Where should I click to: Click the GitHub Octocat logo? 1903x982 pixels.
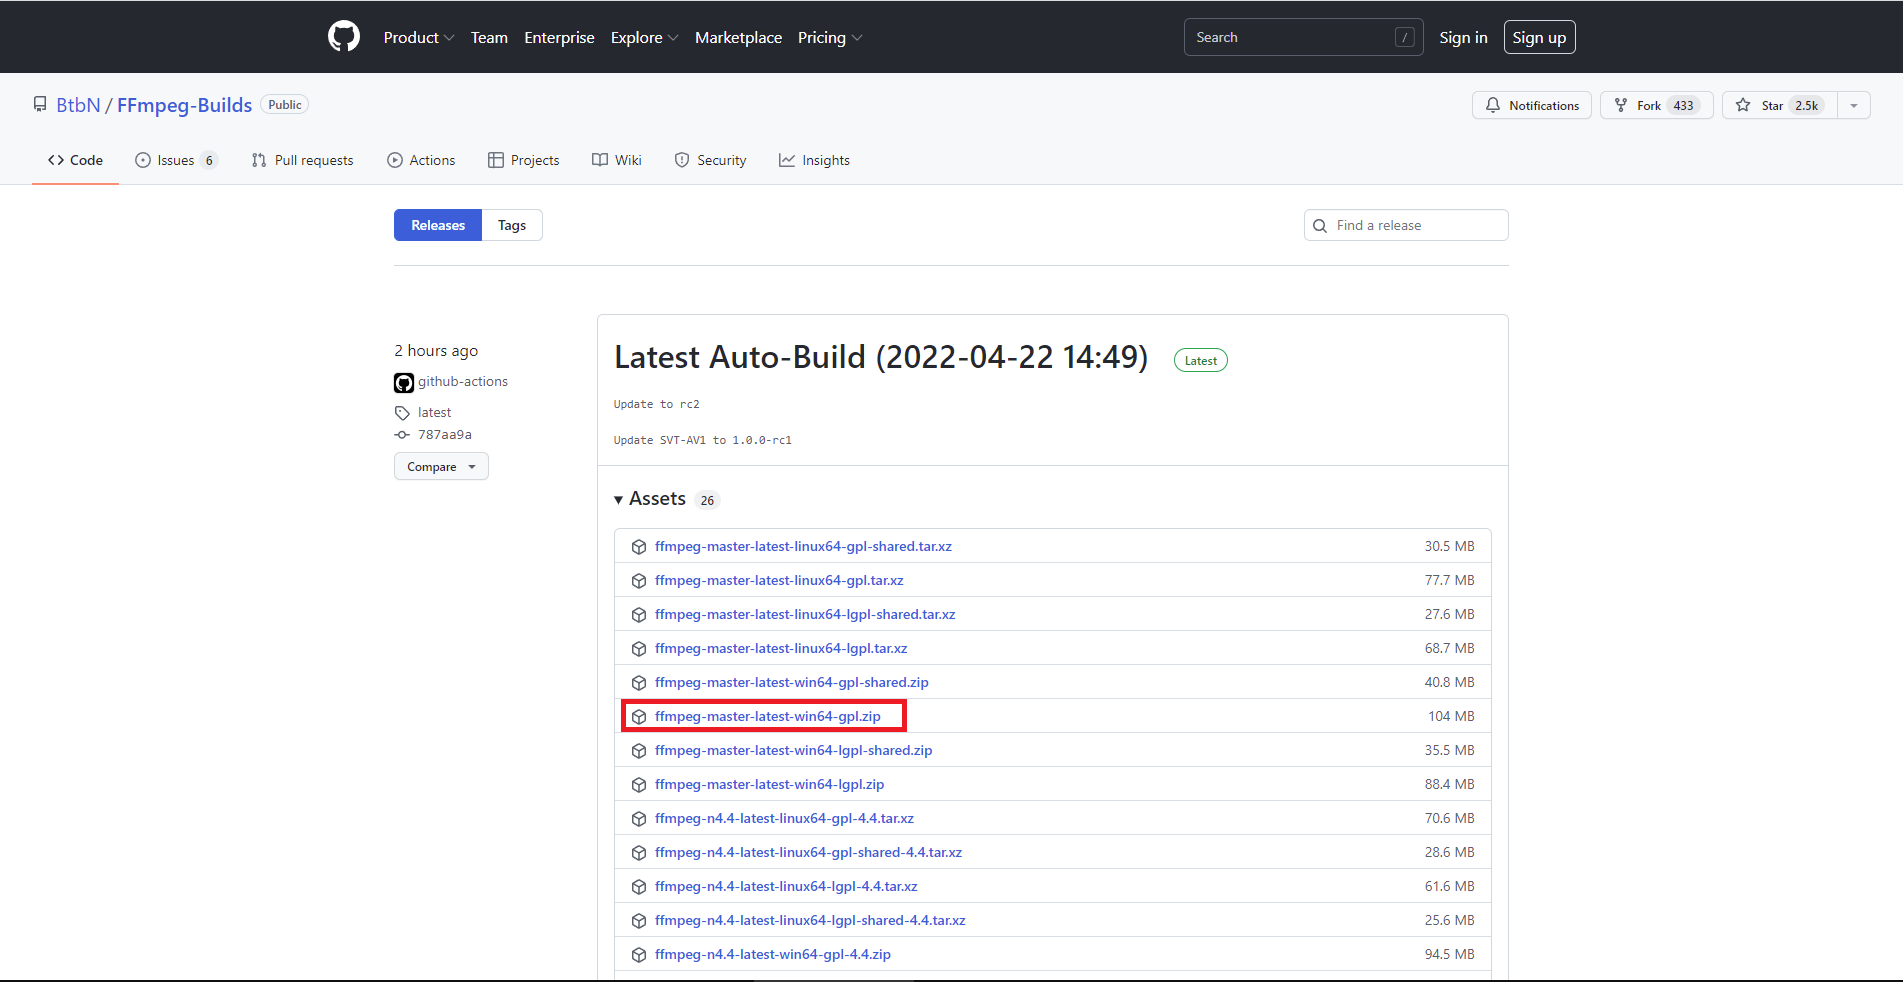click(x=344, y=37)
